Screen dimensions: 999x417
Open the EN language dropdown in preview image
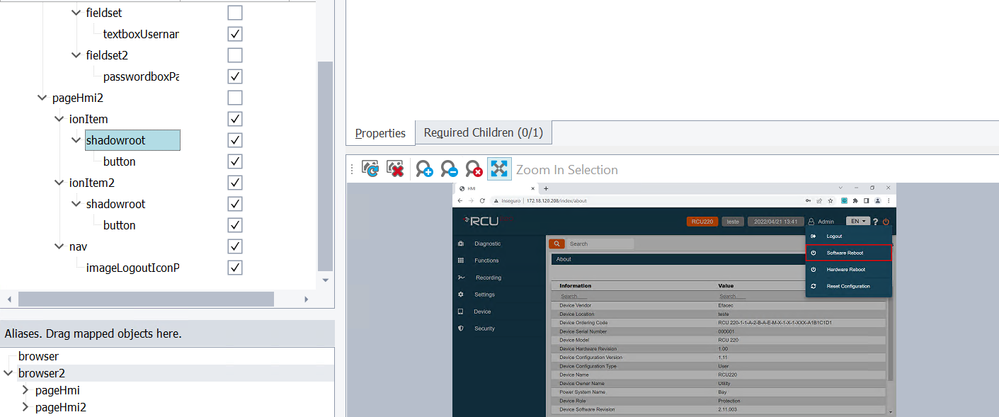[x=858, y=221]
